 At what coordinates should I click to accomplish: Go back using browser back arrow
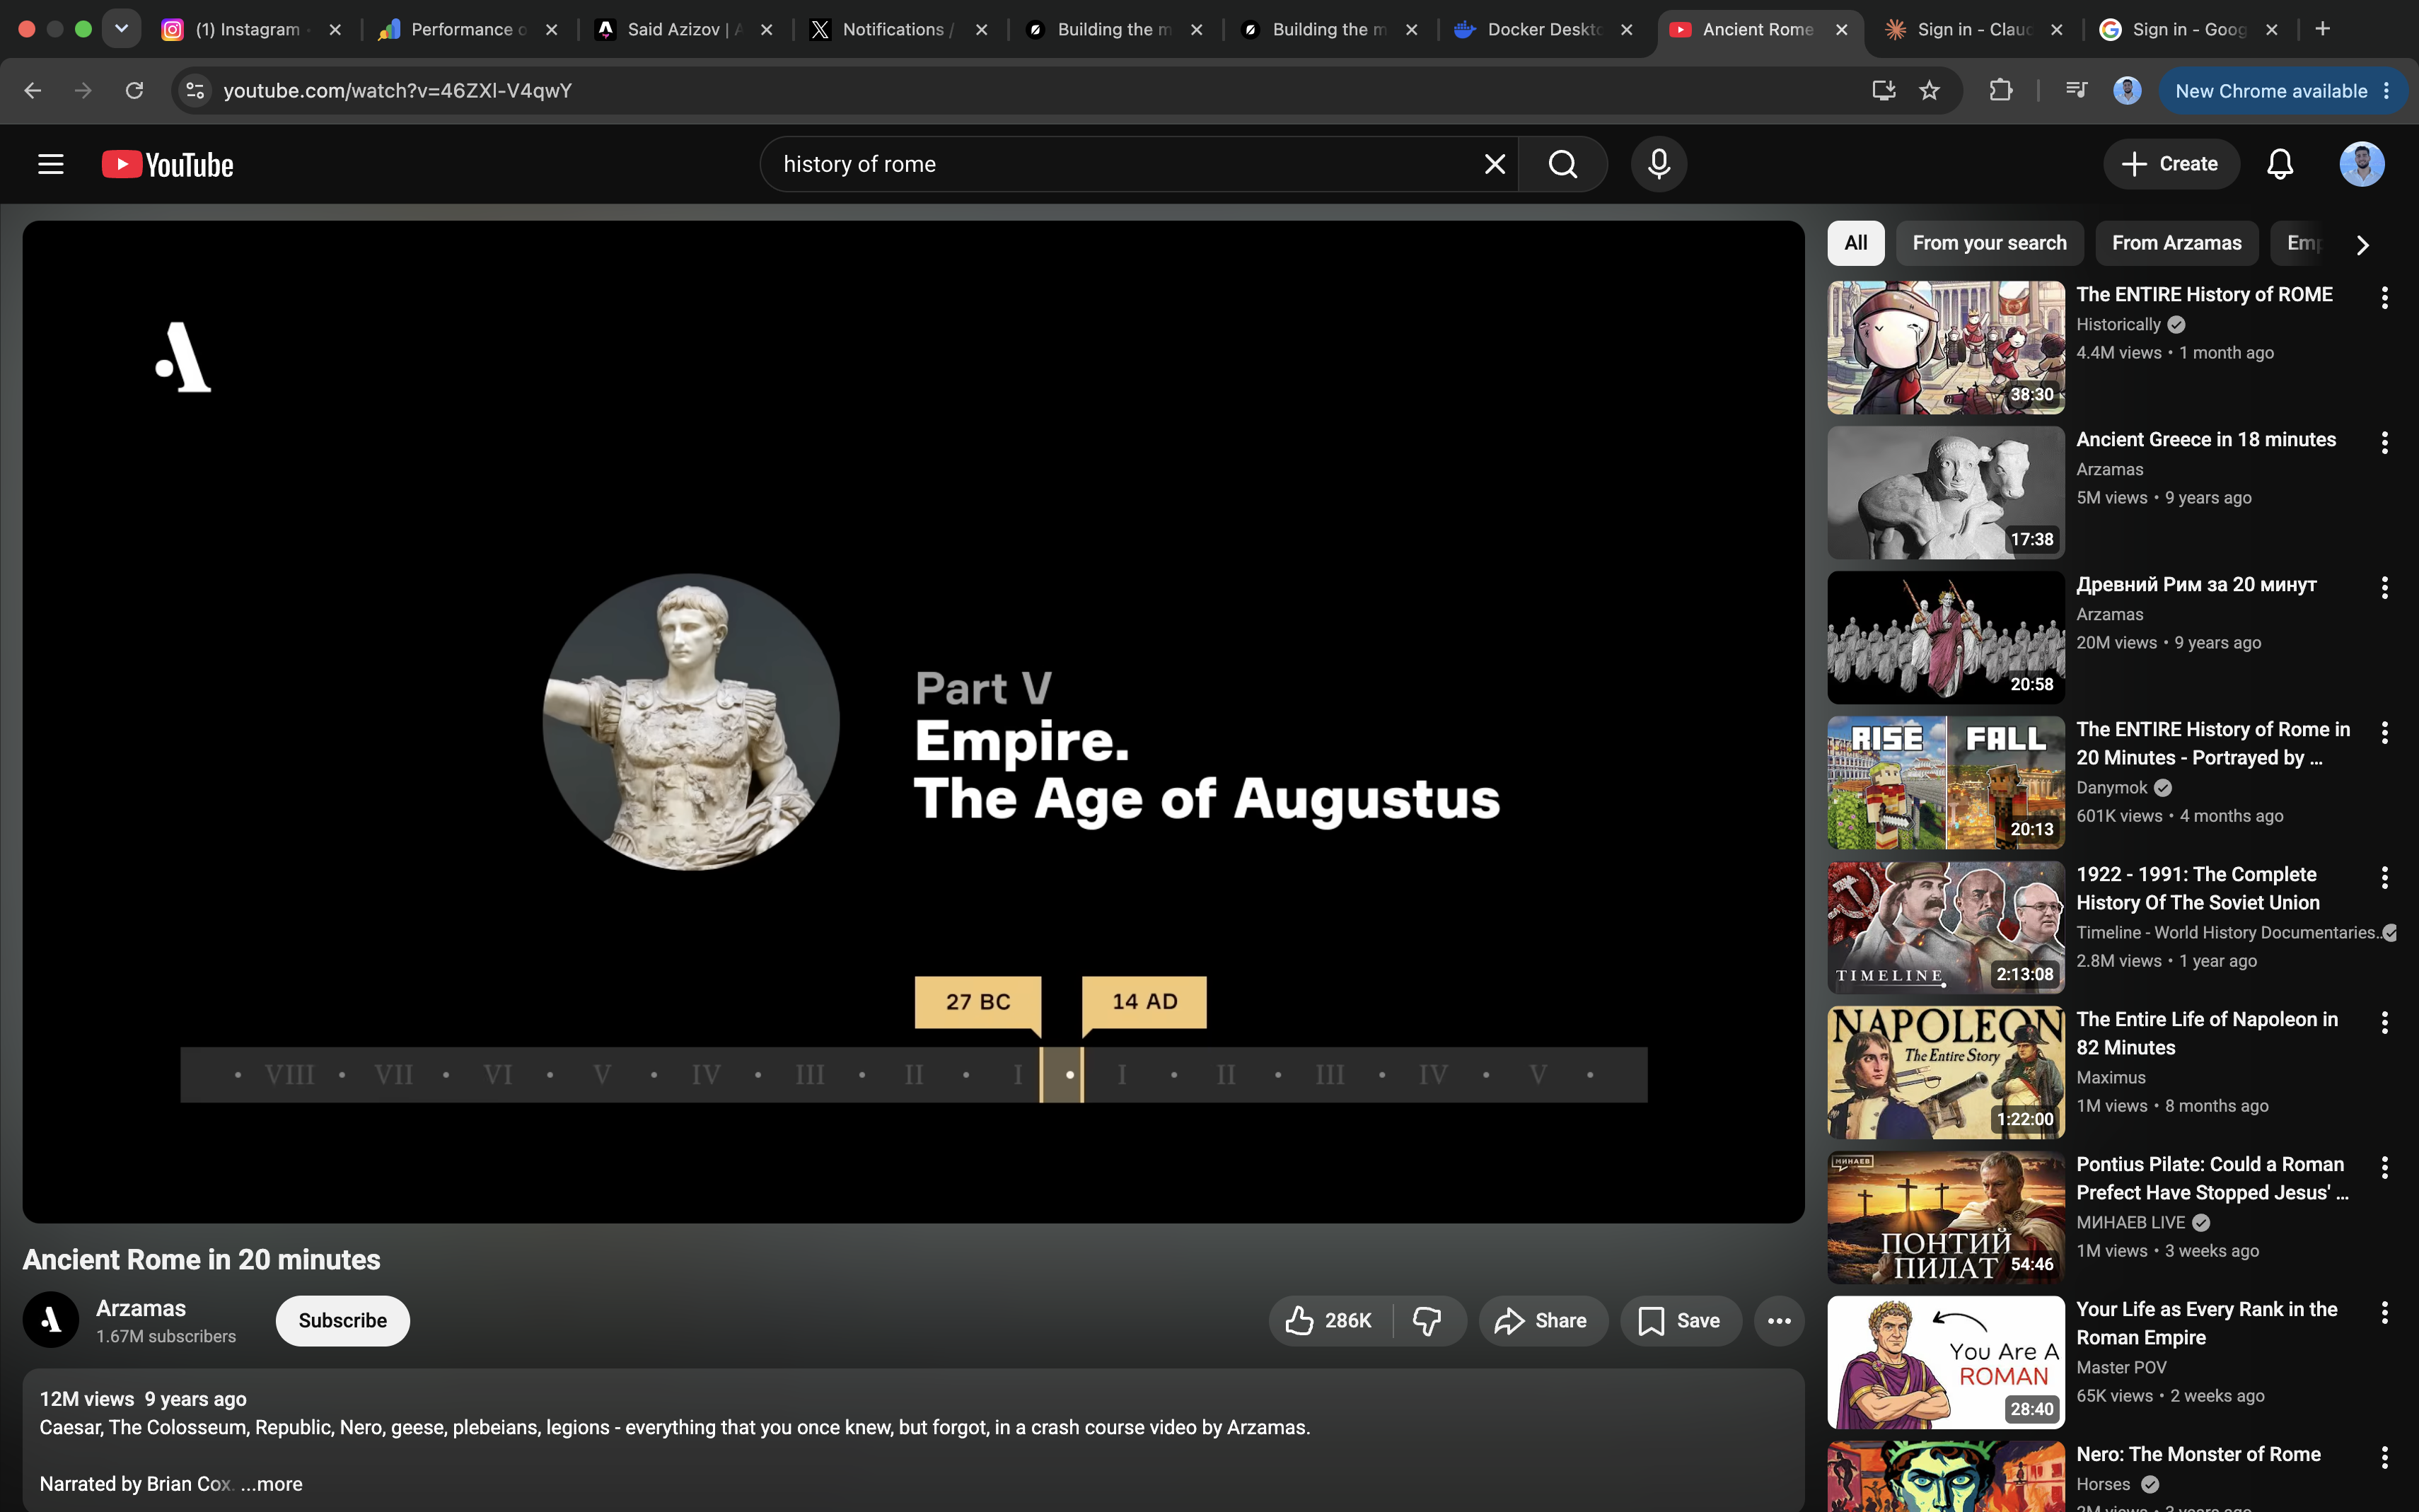tap(33, 90)
